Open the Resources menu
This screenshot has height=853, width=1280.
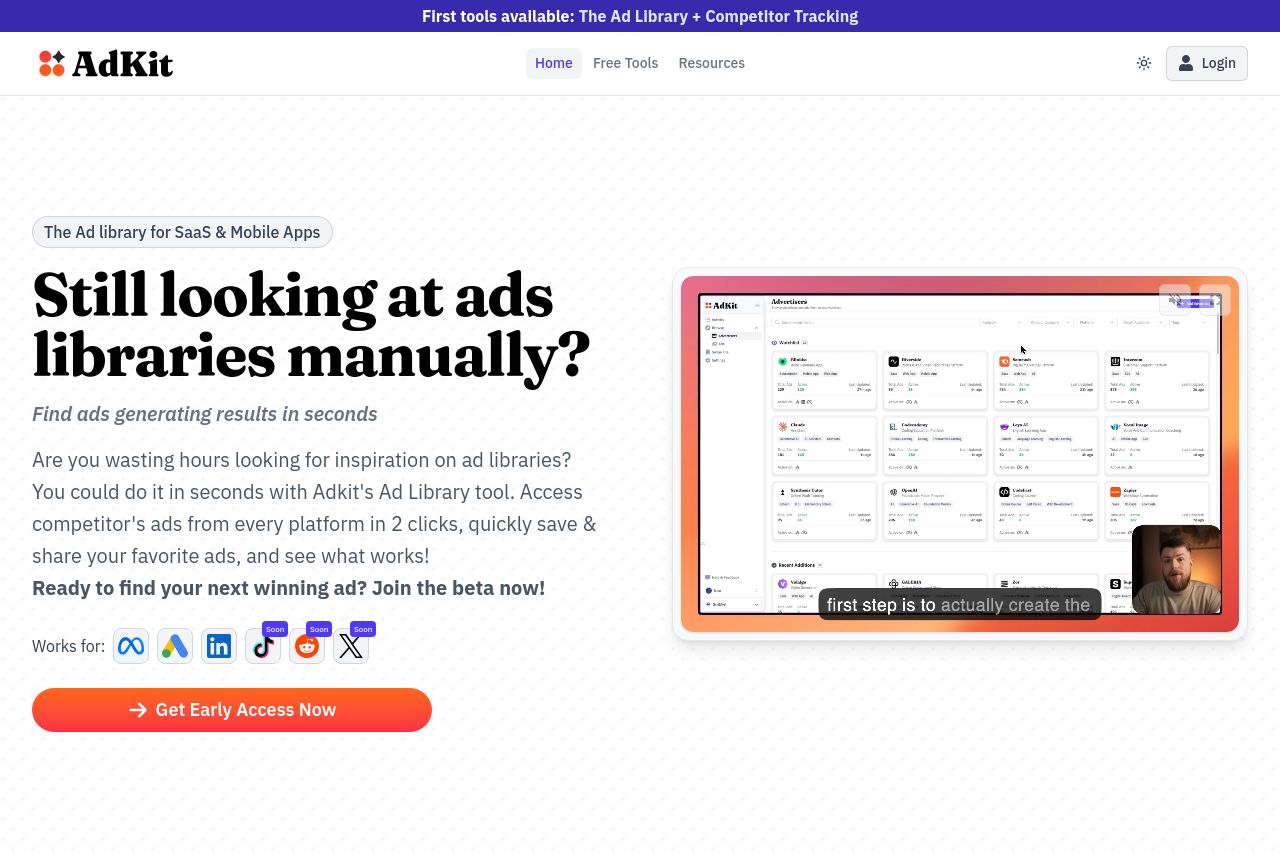711,63
